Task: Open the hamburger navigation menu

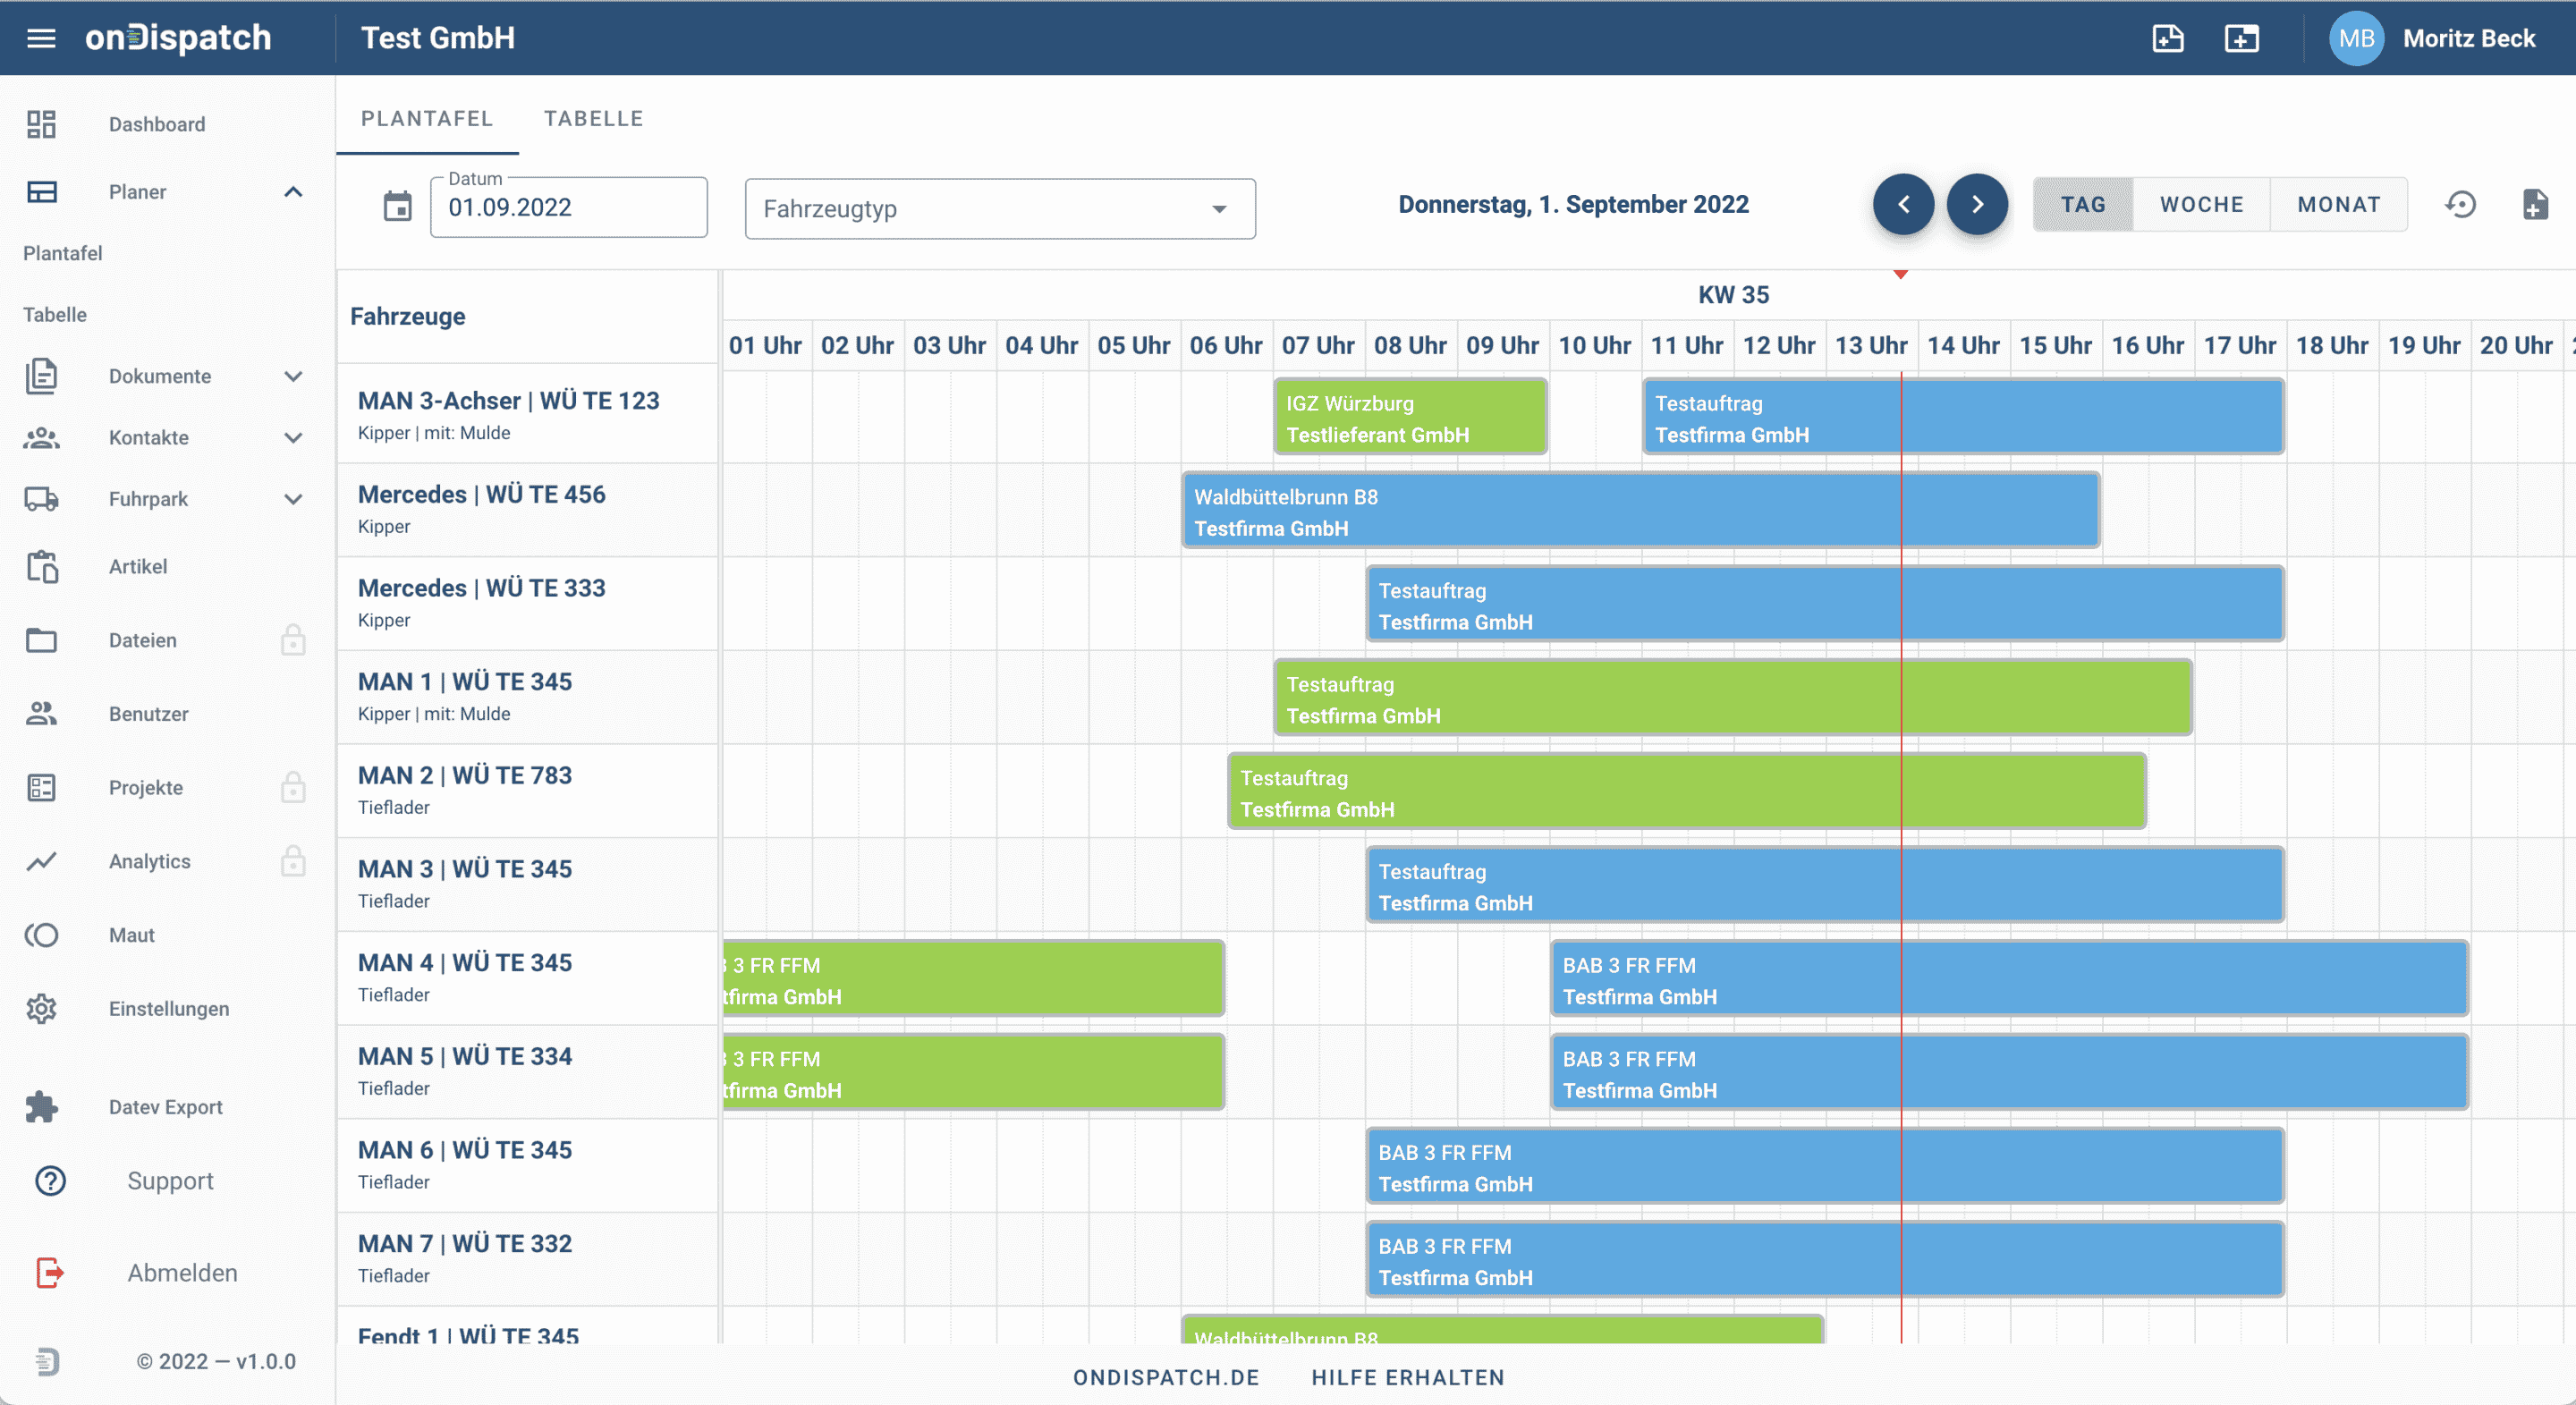Action: tap(41, 38)
